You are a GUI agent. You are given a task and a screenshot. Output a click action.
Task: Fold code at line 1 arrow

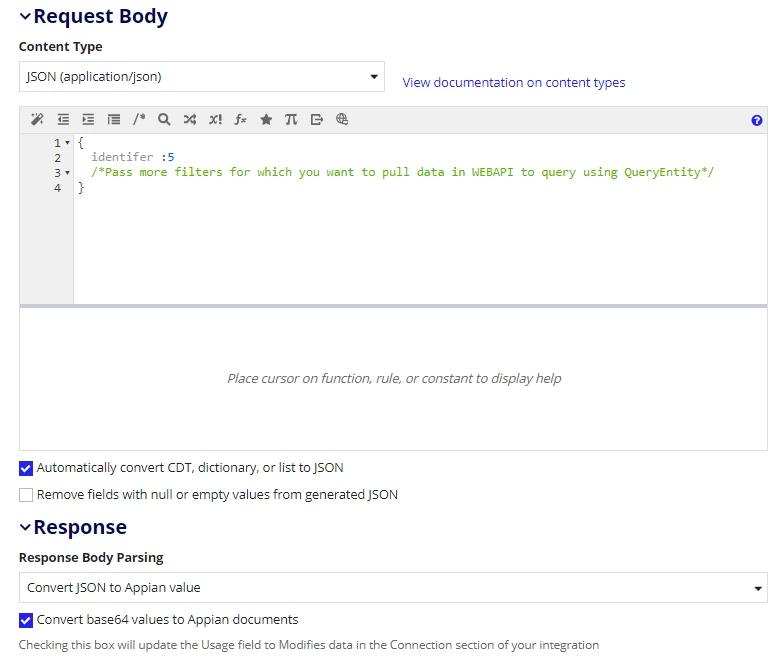(x=68, y=143)
